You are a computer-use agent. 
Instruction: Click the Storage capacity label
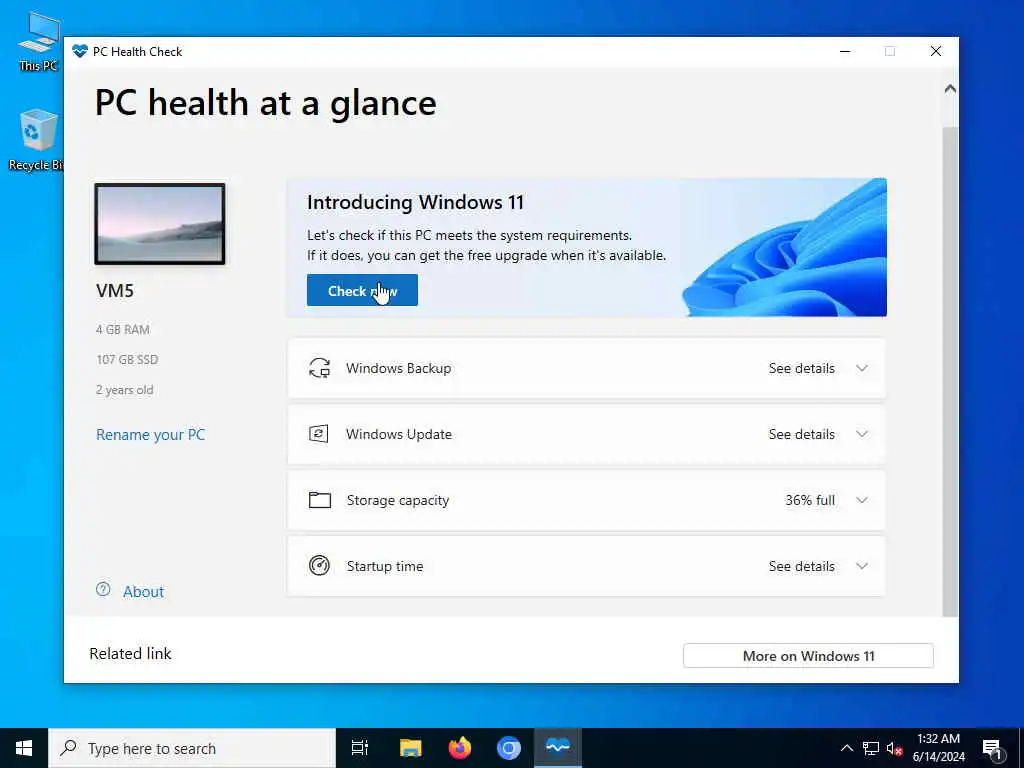pos(398,500)
